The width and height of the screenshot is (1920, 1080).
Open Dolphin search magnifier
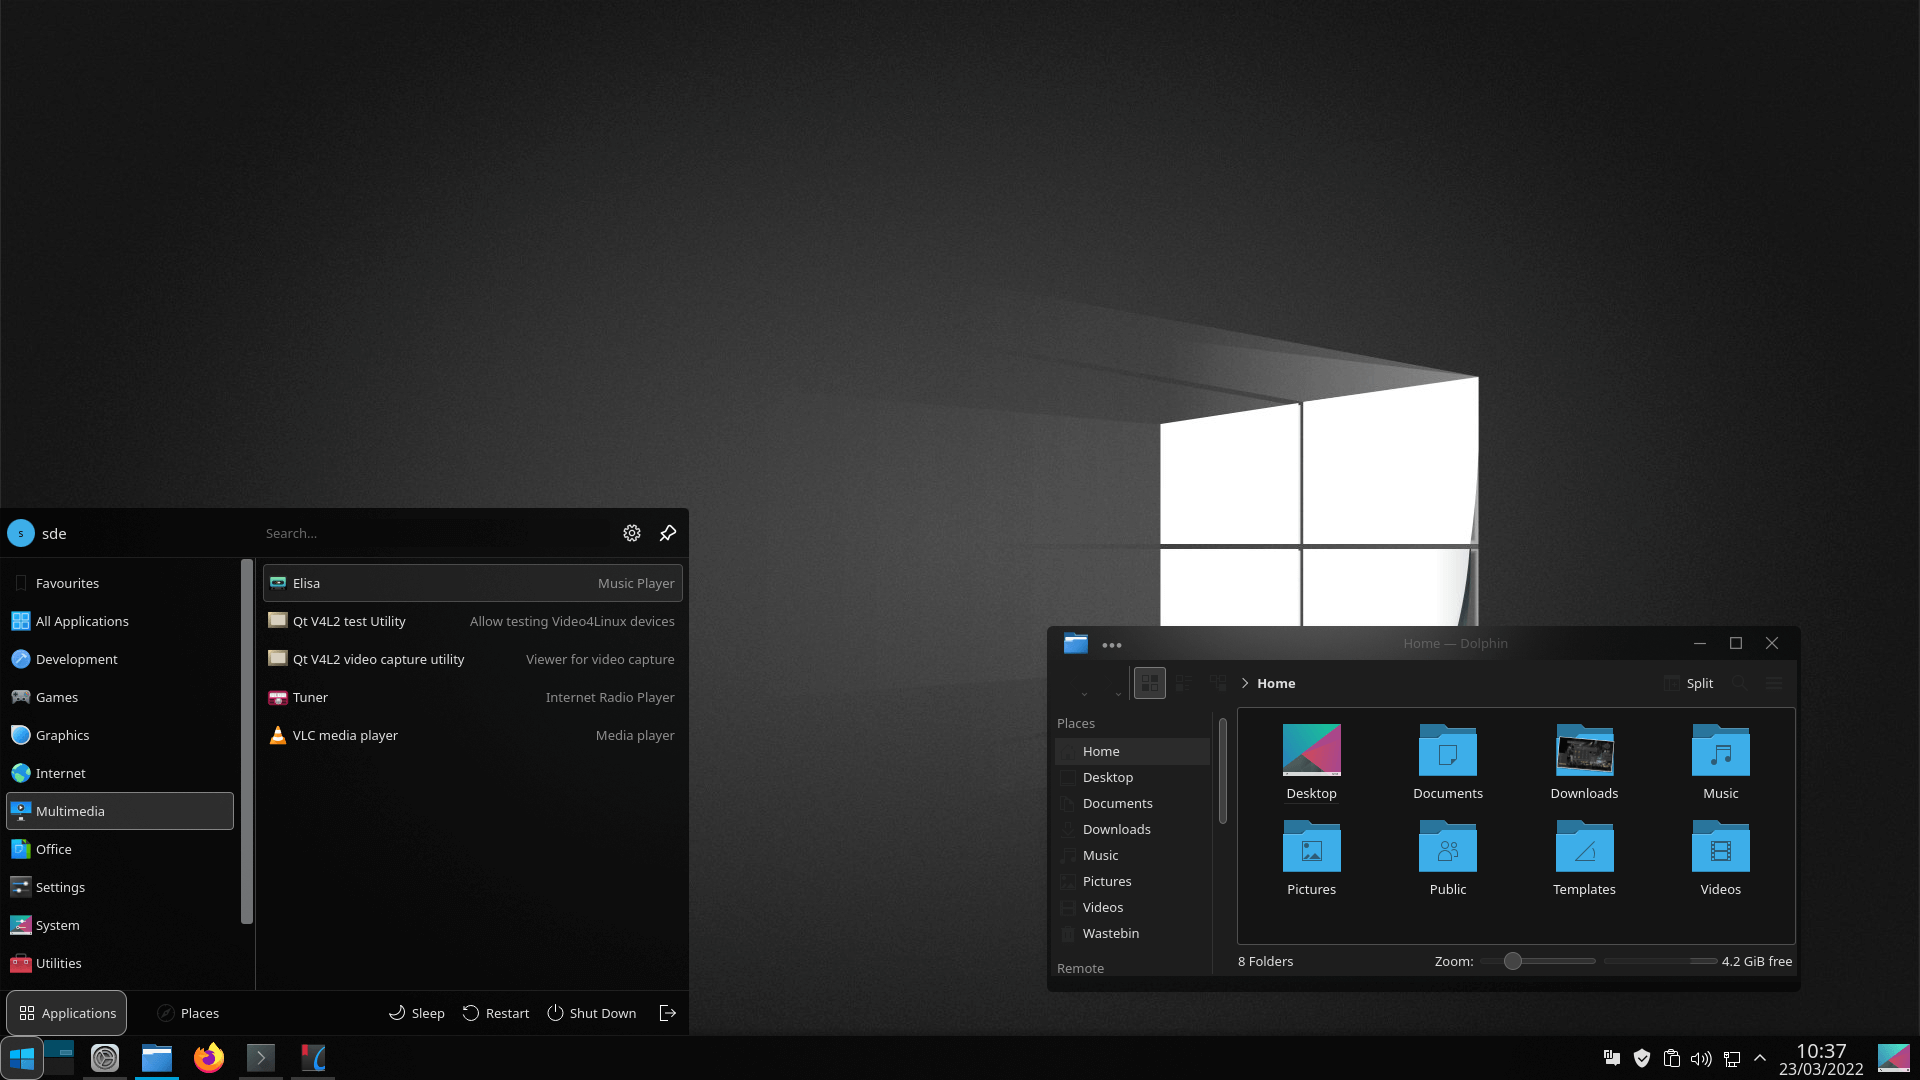pyautogui.click(x=1740, y=683)
